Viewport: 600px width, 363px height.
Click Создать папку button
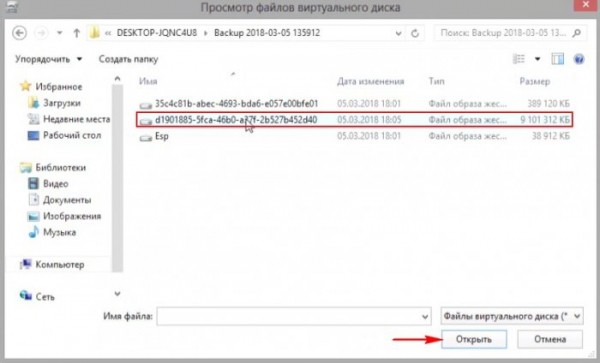point(128,59)
